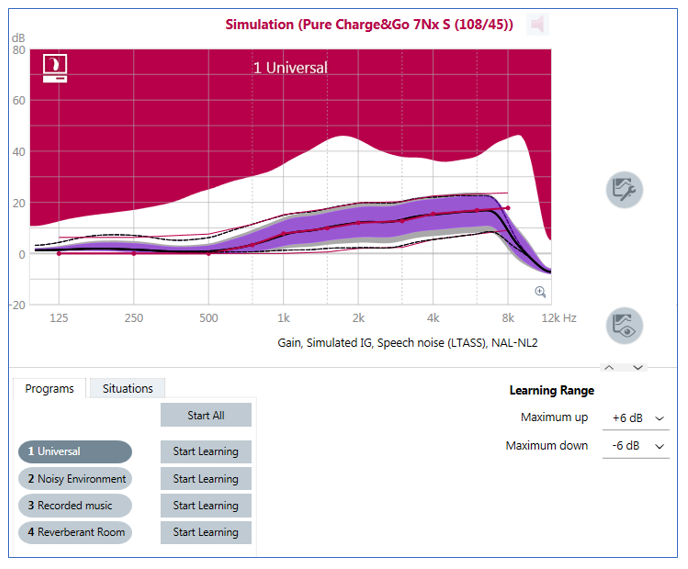Start Learning for 2 Noisy Environment
Viewport: 688px width, 569px height.
coord(206,479)
